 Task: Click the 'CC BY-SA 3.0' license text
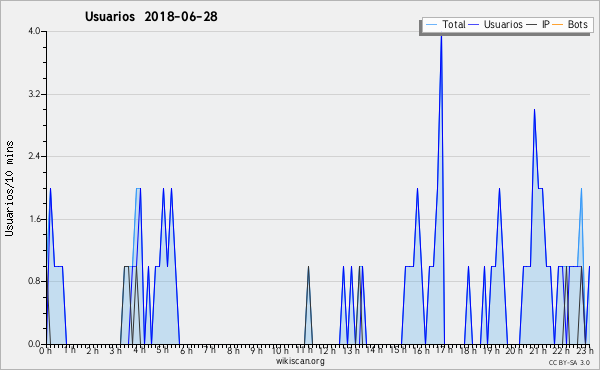point(569,362)
